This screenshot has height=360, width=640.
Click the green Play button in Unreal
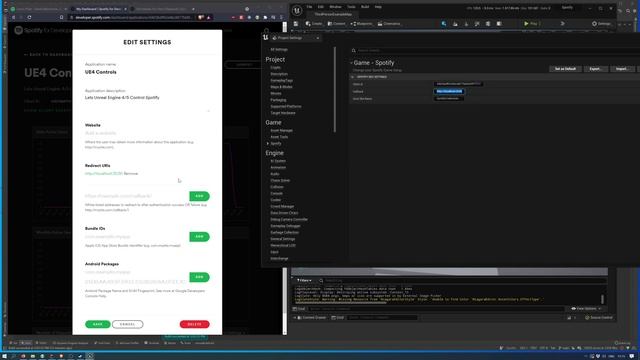pyautogui.click(x=531, y=24)
